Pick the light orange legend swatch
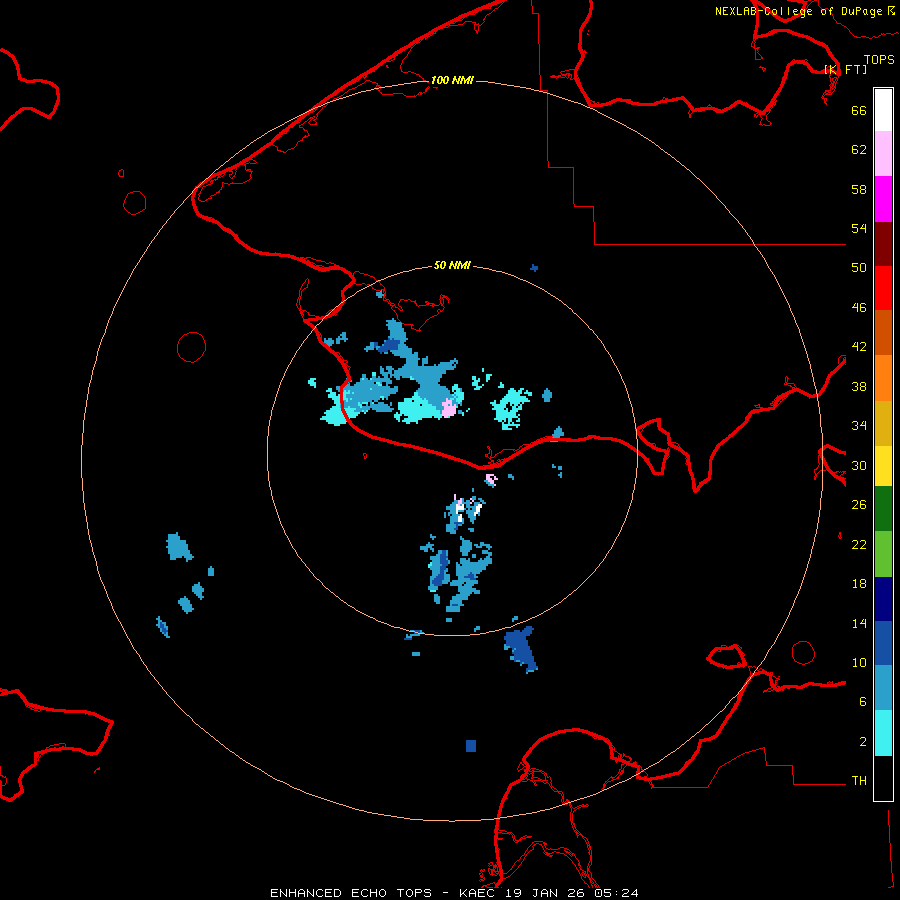Image resolution: width=900 pixels, height=900 pixels. 883,378
